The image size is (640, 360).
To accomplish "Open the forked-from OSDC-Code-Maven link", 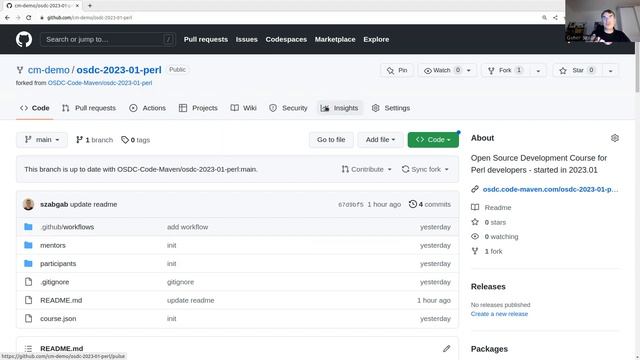I will pos(100,83).
